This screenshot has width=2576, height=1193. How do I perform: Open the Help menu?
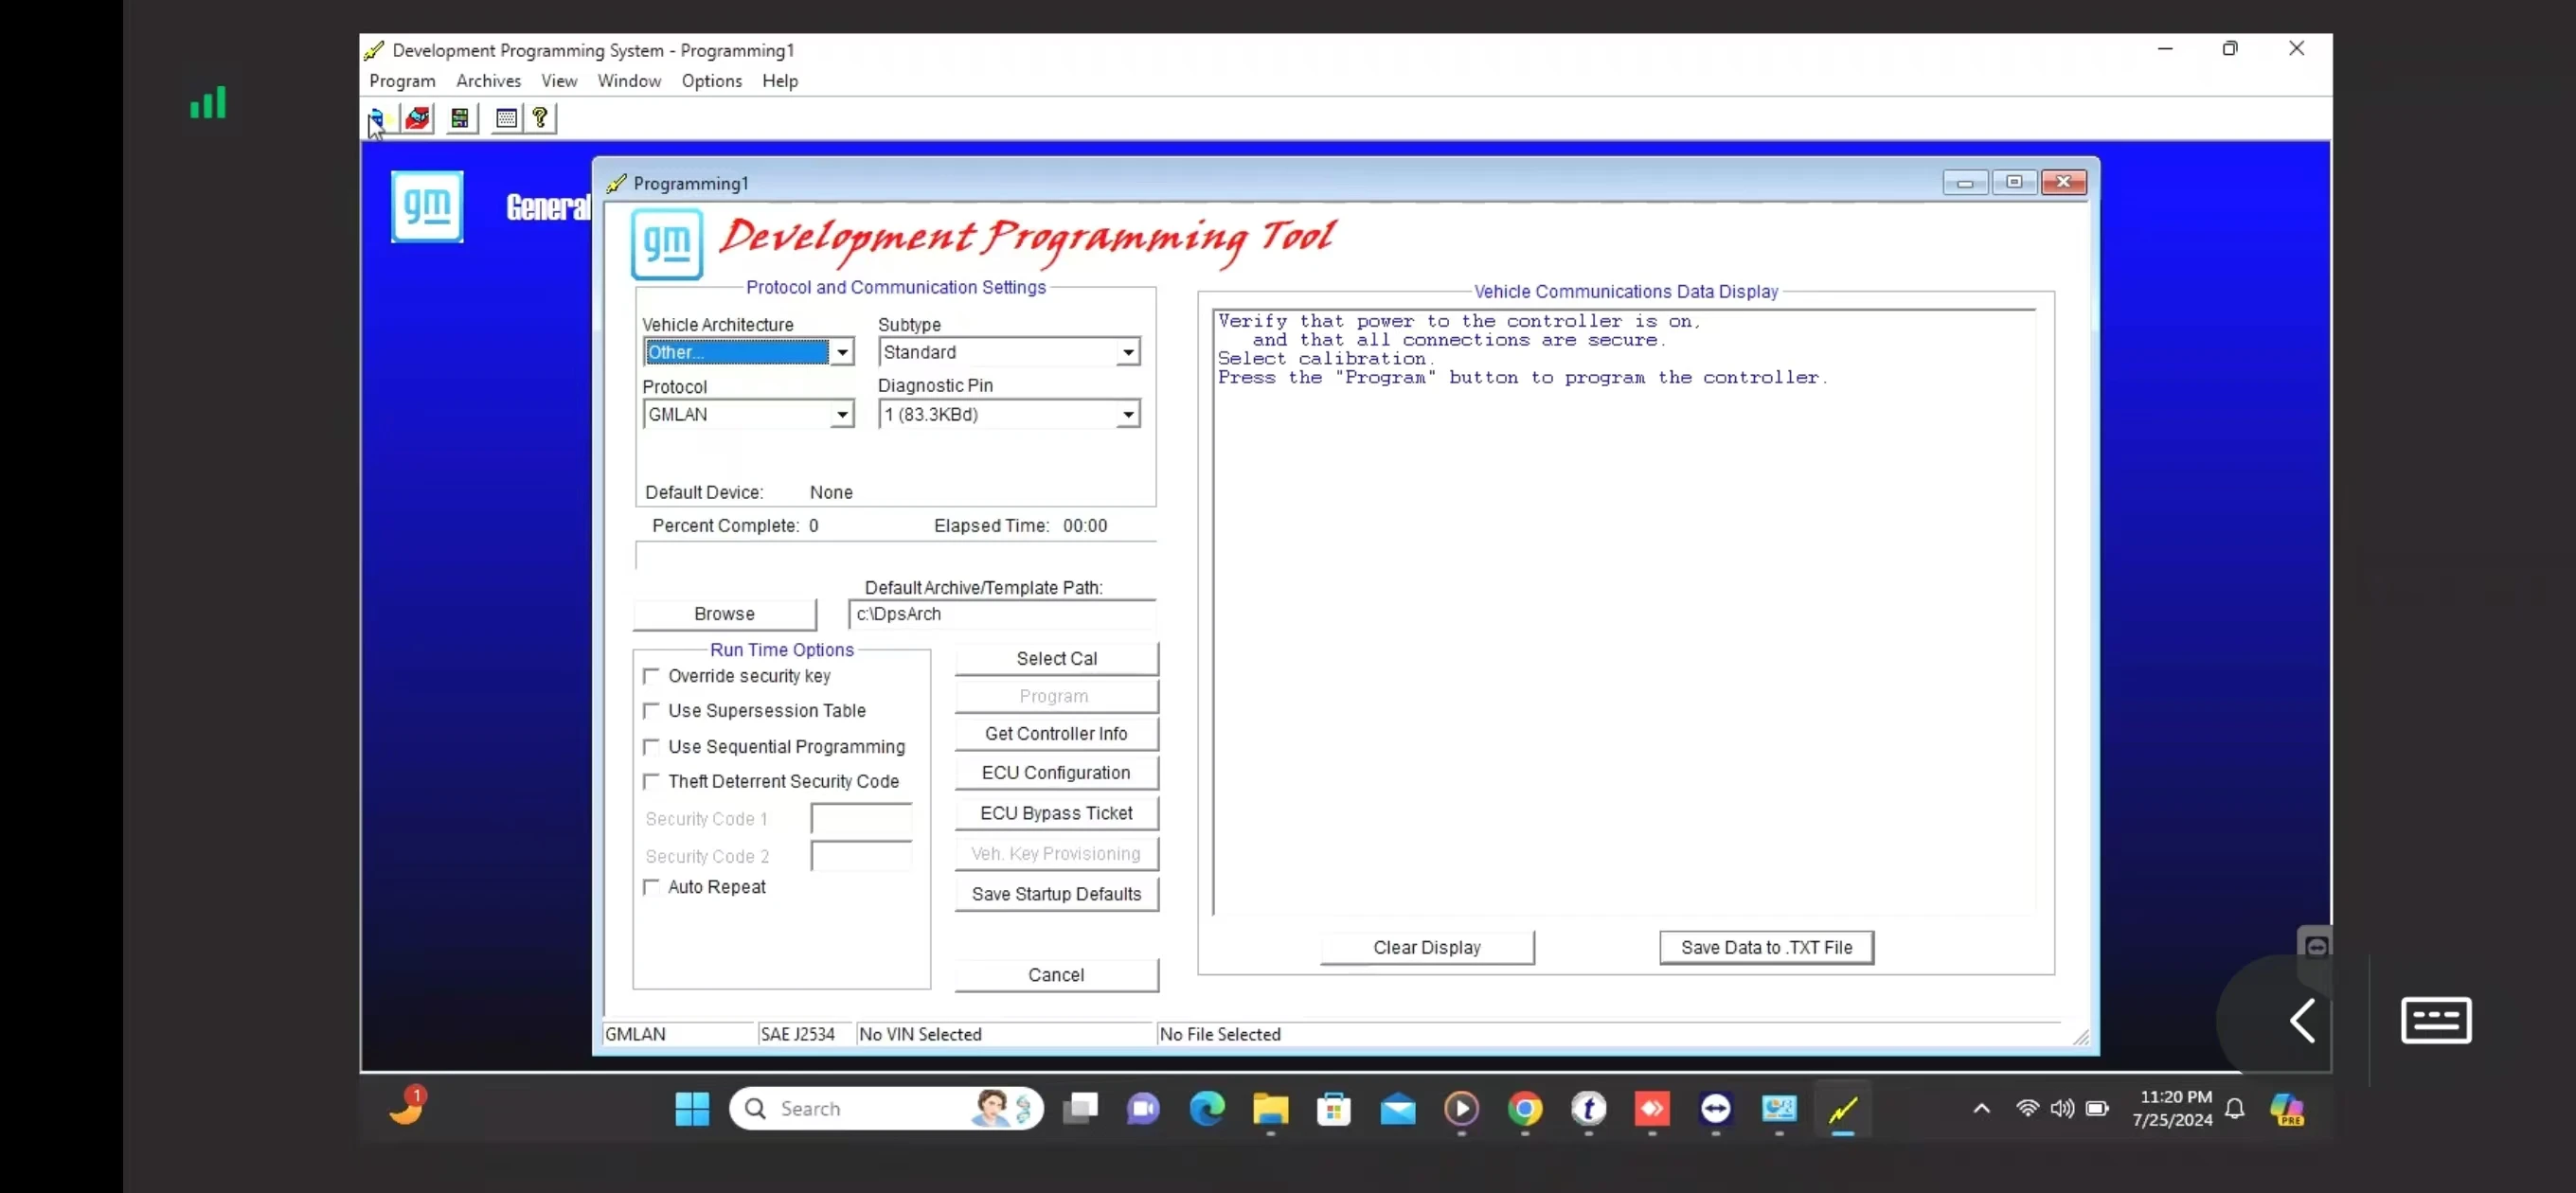click(780, 81)
